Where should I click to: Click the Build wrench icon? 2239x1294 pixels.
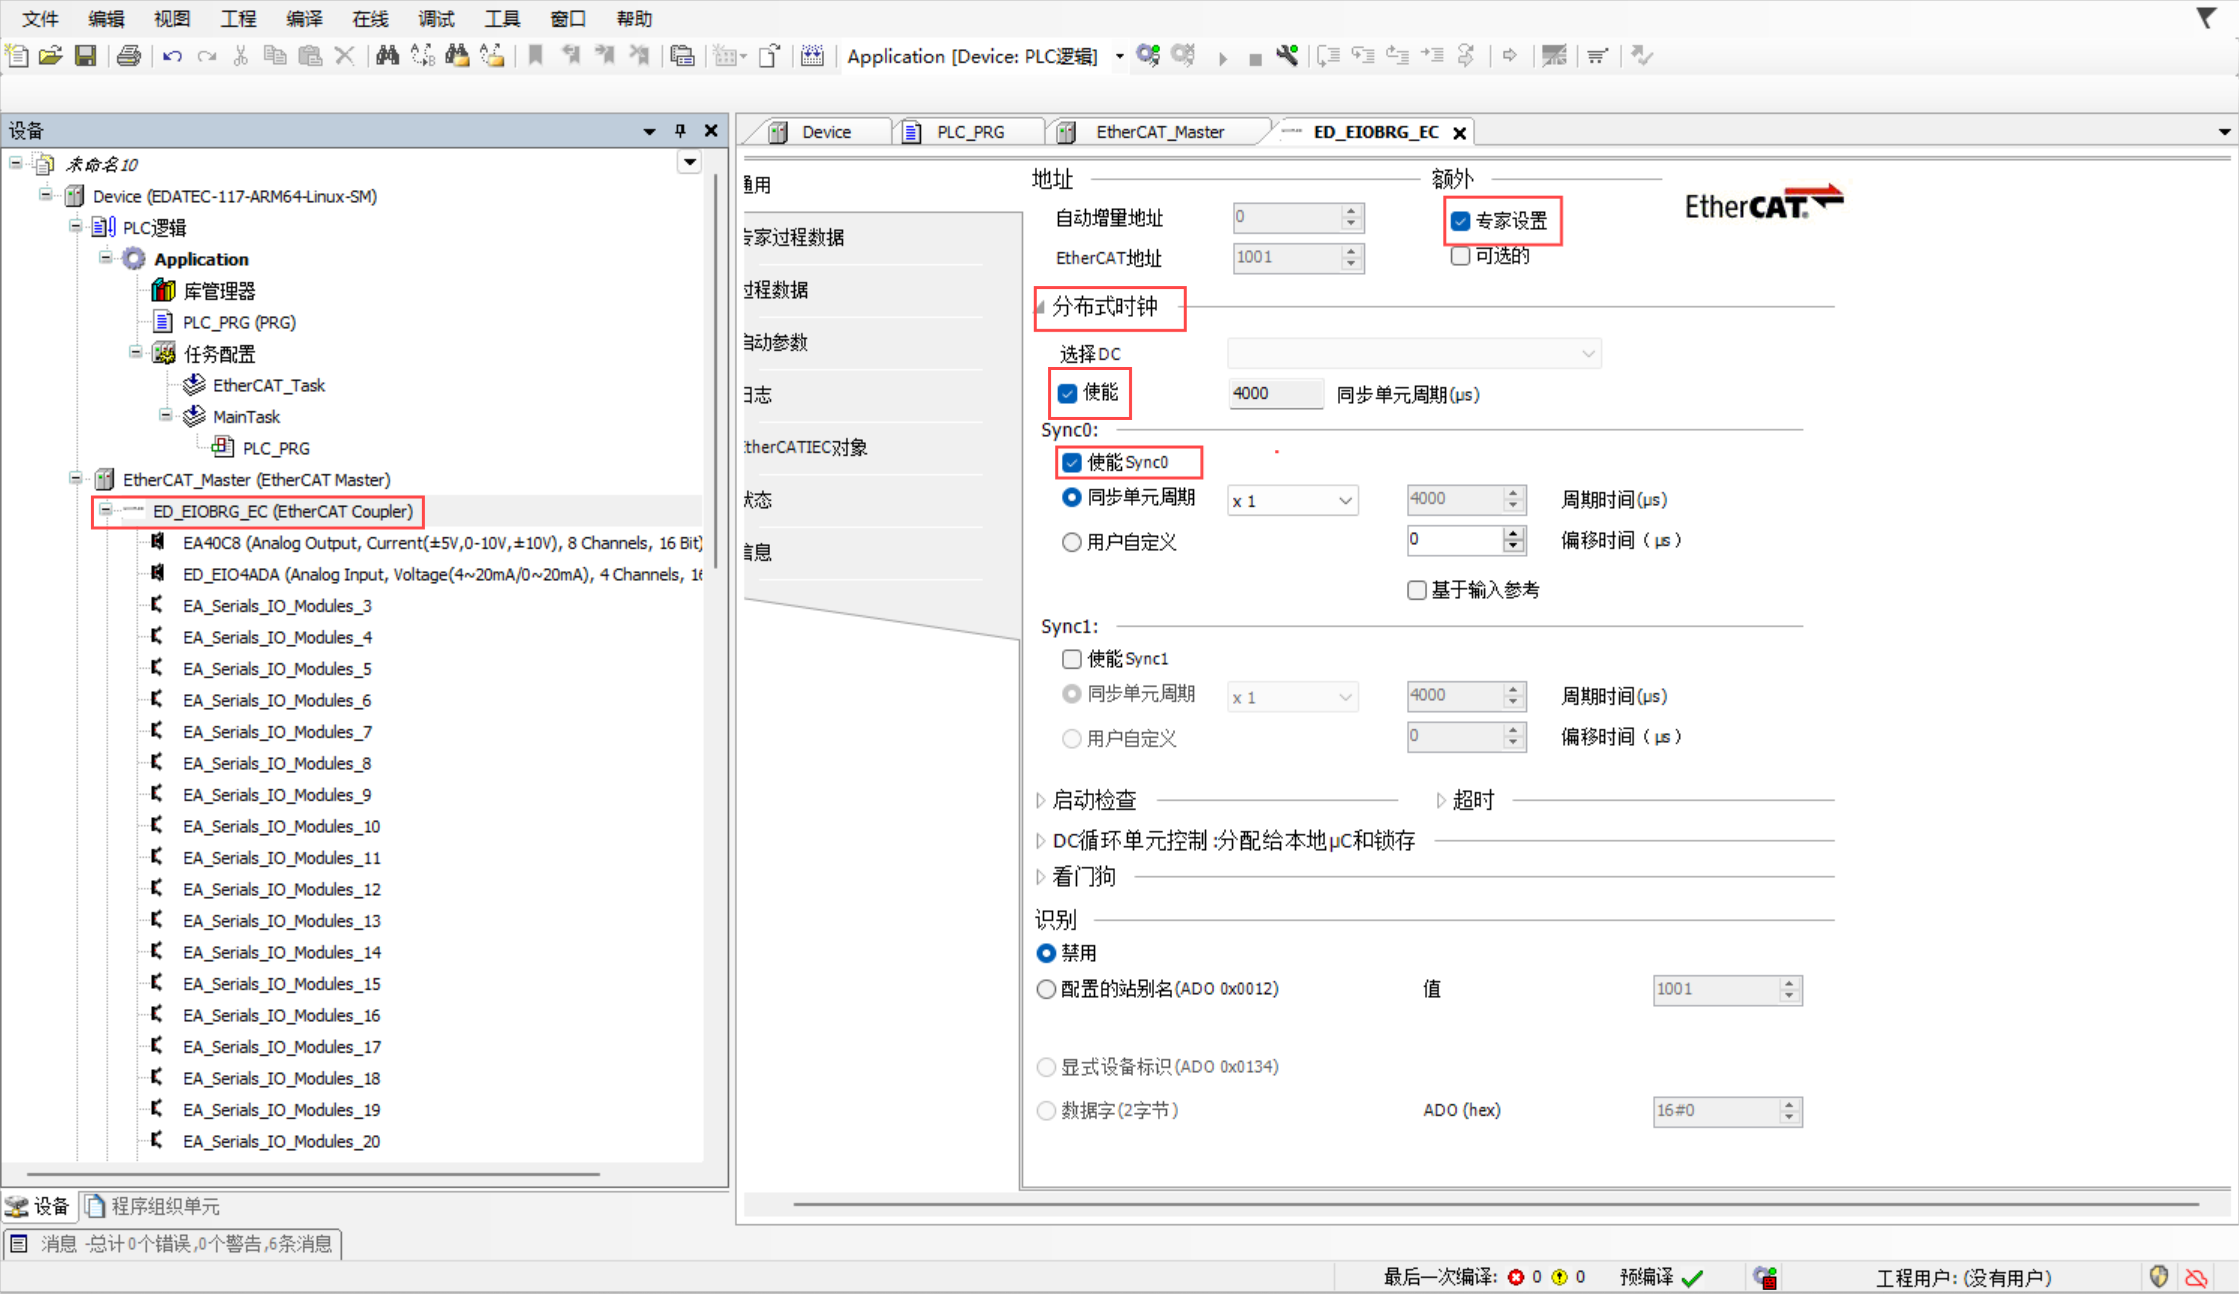pyautogui.click(x=1287, y=56)
